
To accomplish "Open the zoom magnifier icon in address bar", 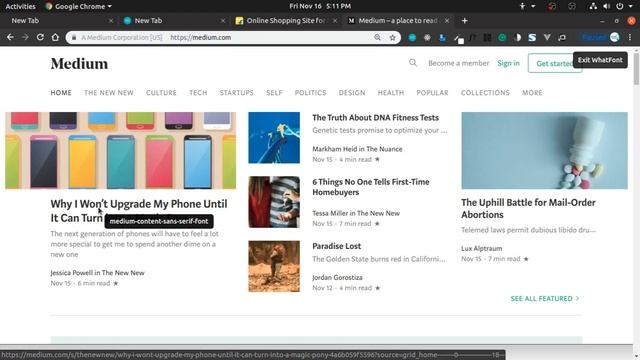I will 378,38.
